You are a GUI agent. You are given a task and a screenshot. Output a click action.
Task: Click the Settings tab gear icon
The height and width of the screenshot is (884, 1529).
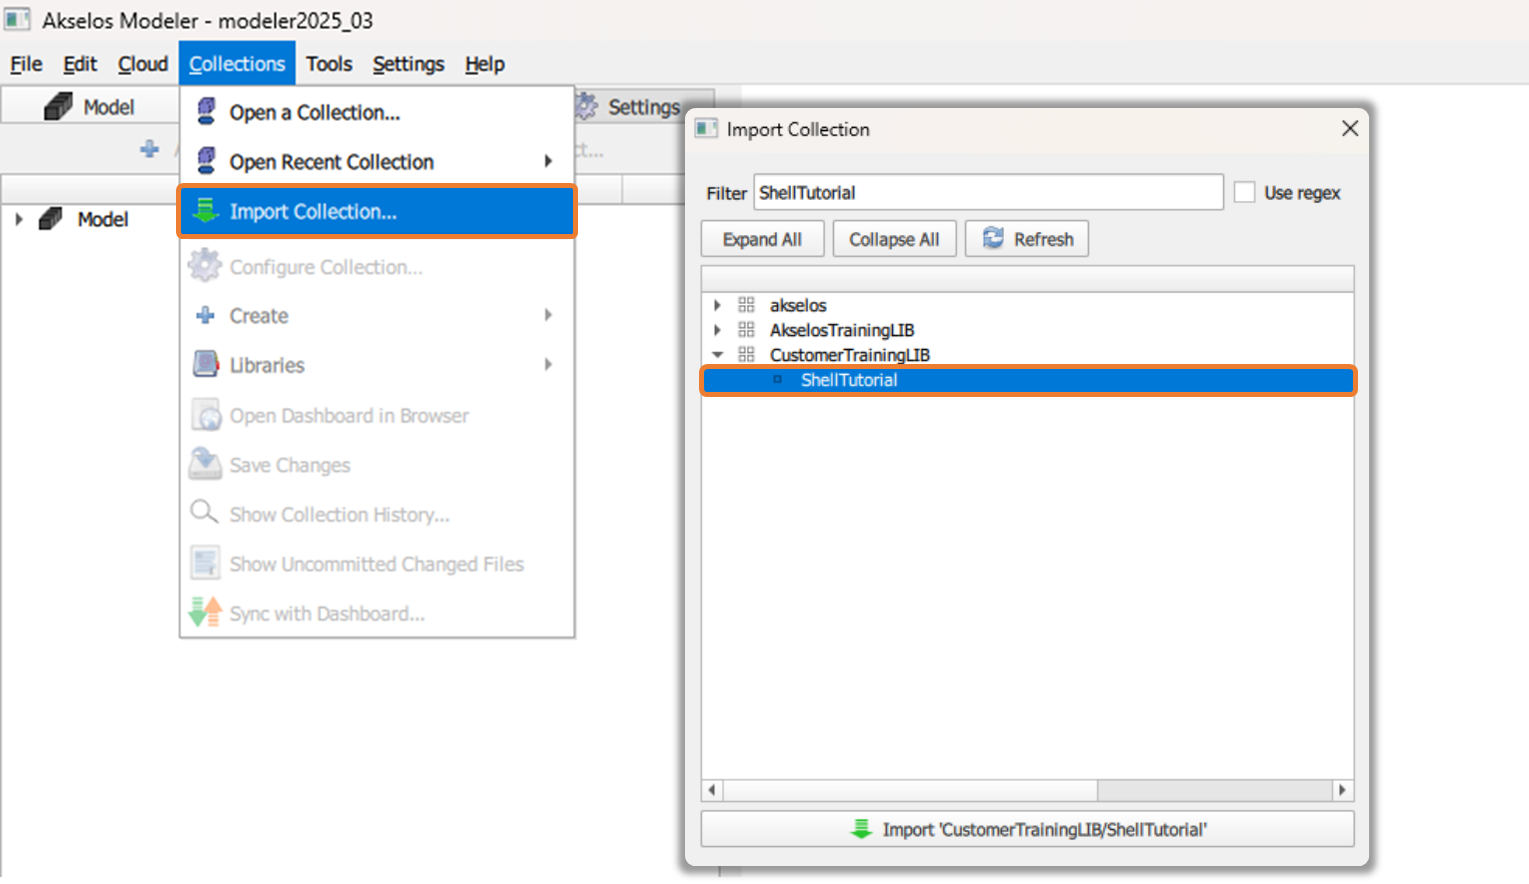tap(587, 106)
